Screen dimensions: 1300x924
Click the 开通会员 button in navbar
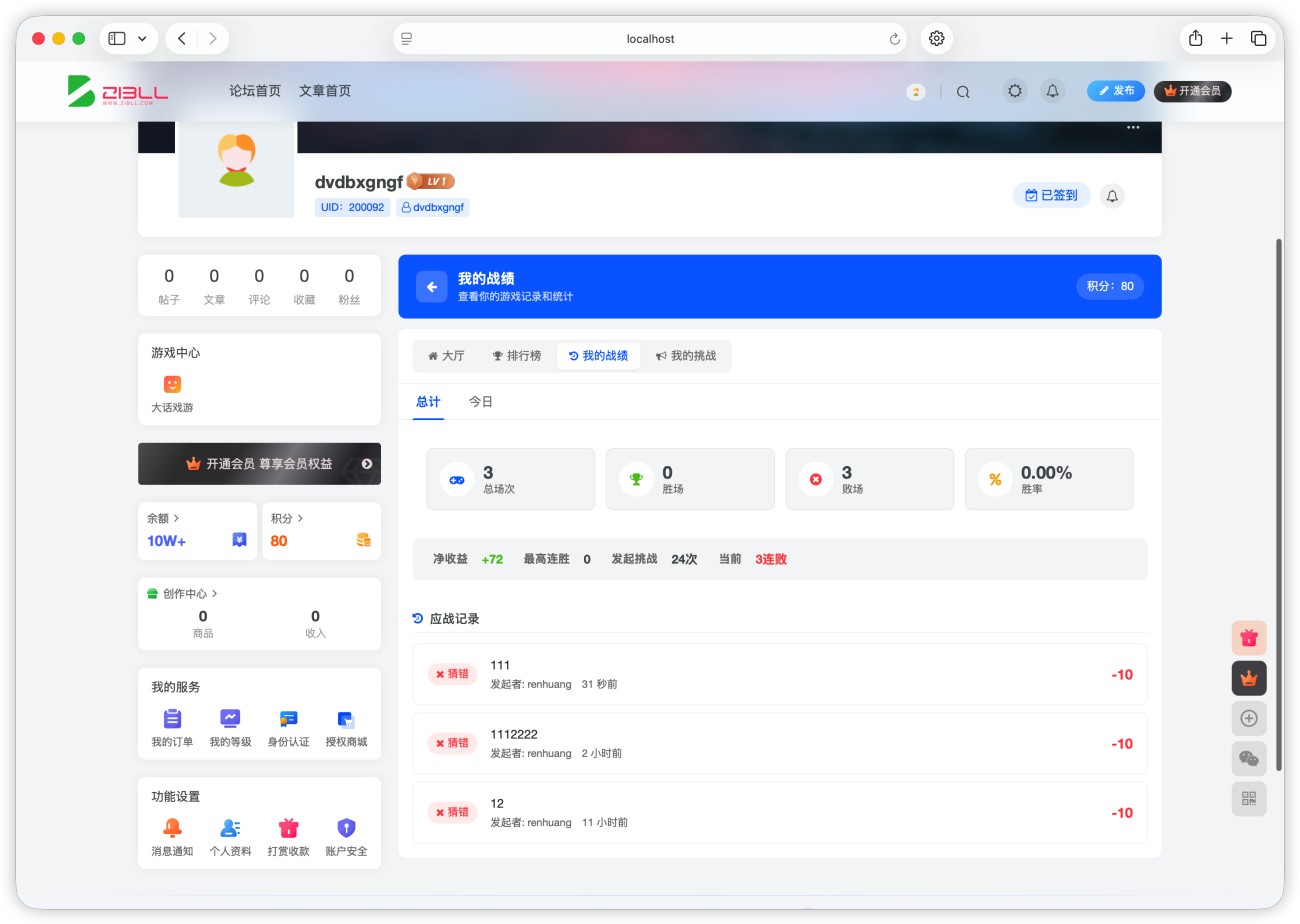click(1192, 91)
